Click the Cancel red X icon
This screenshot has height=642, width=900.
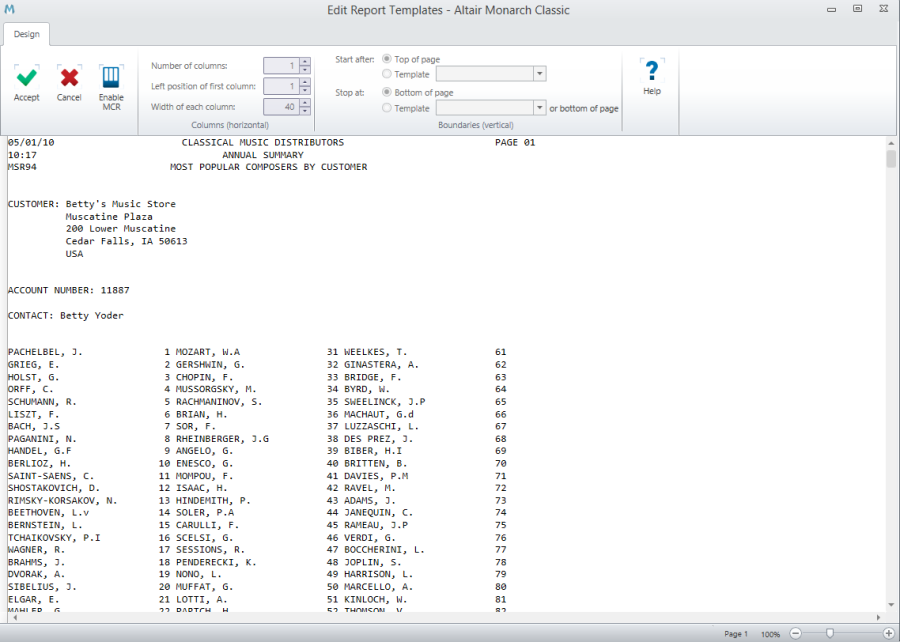pyautogui.click(x=69, y=76)
